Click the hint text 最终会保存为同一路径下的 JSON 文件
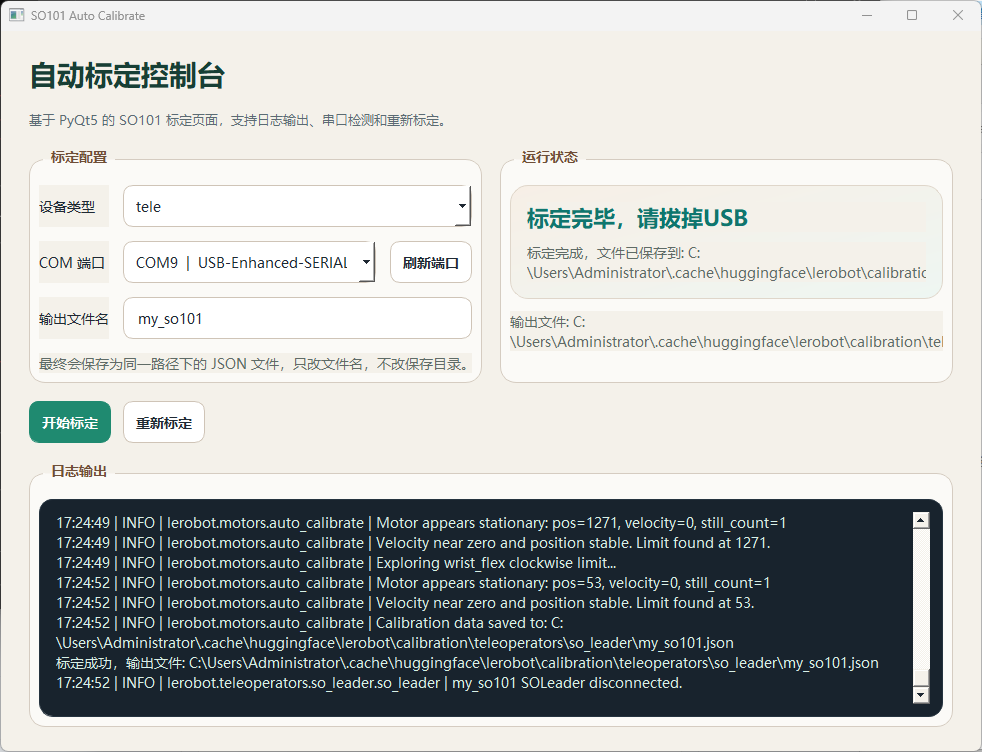The image size is (982, 752). point(254,364)
